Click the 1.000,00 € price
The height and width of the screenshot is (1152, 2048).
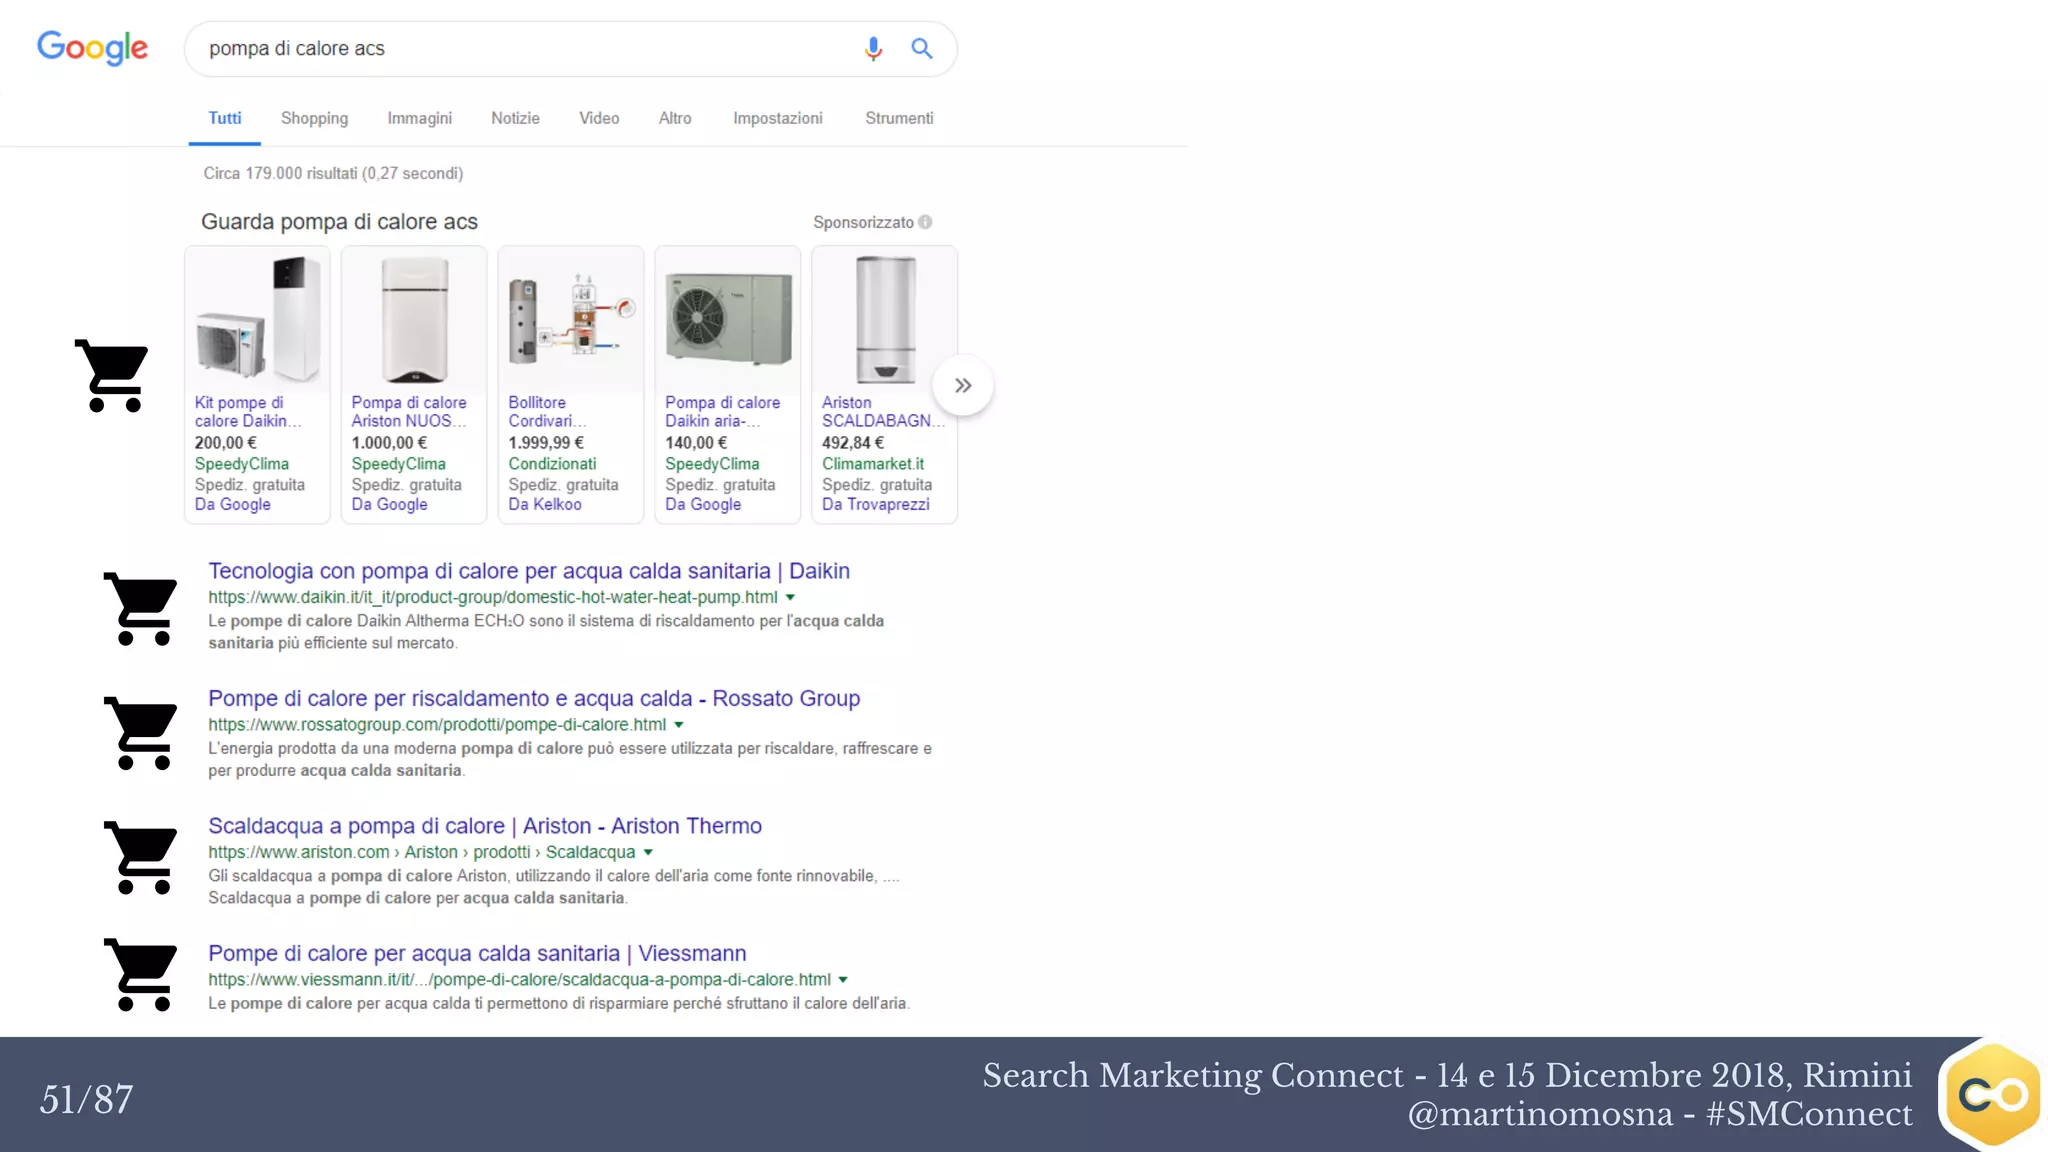pyautogui.click(x=389, y=442)
